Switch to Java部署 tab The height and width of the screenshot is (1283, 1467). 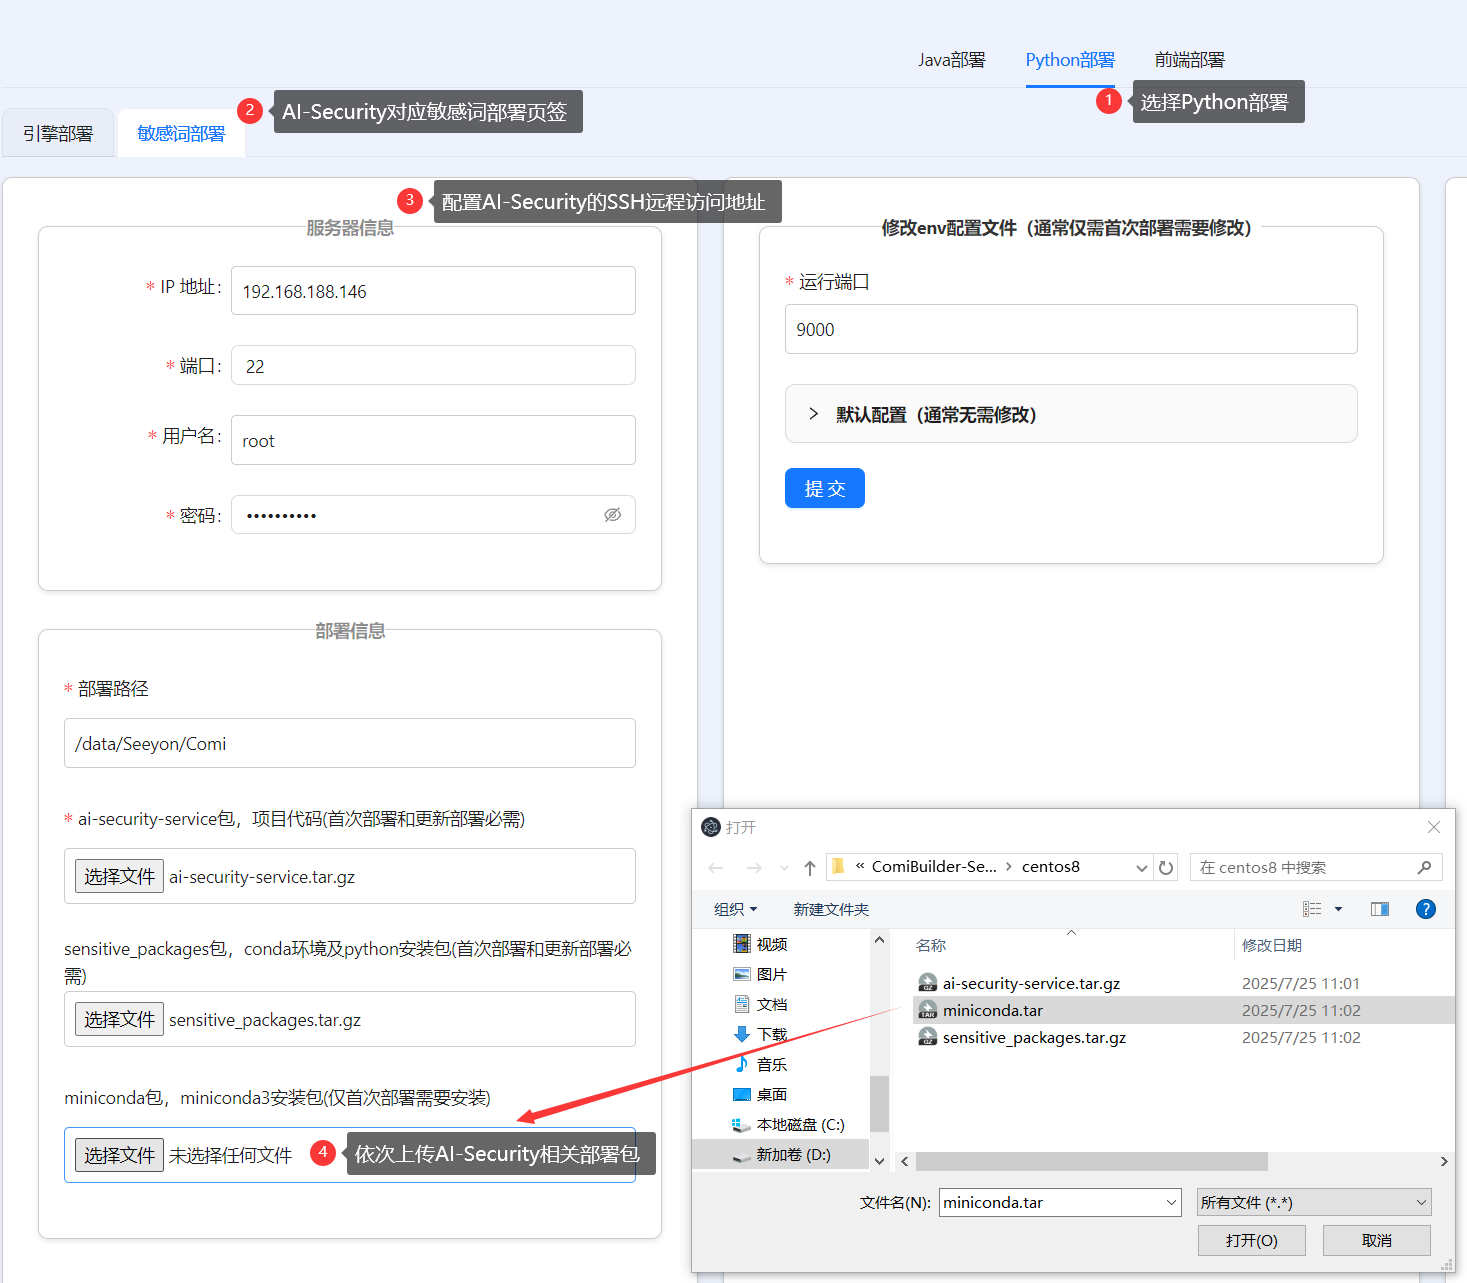click(x=952, y=60)
